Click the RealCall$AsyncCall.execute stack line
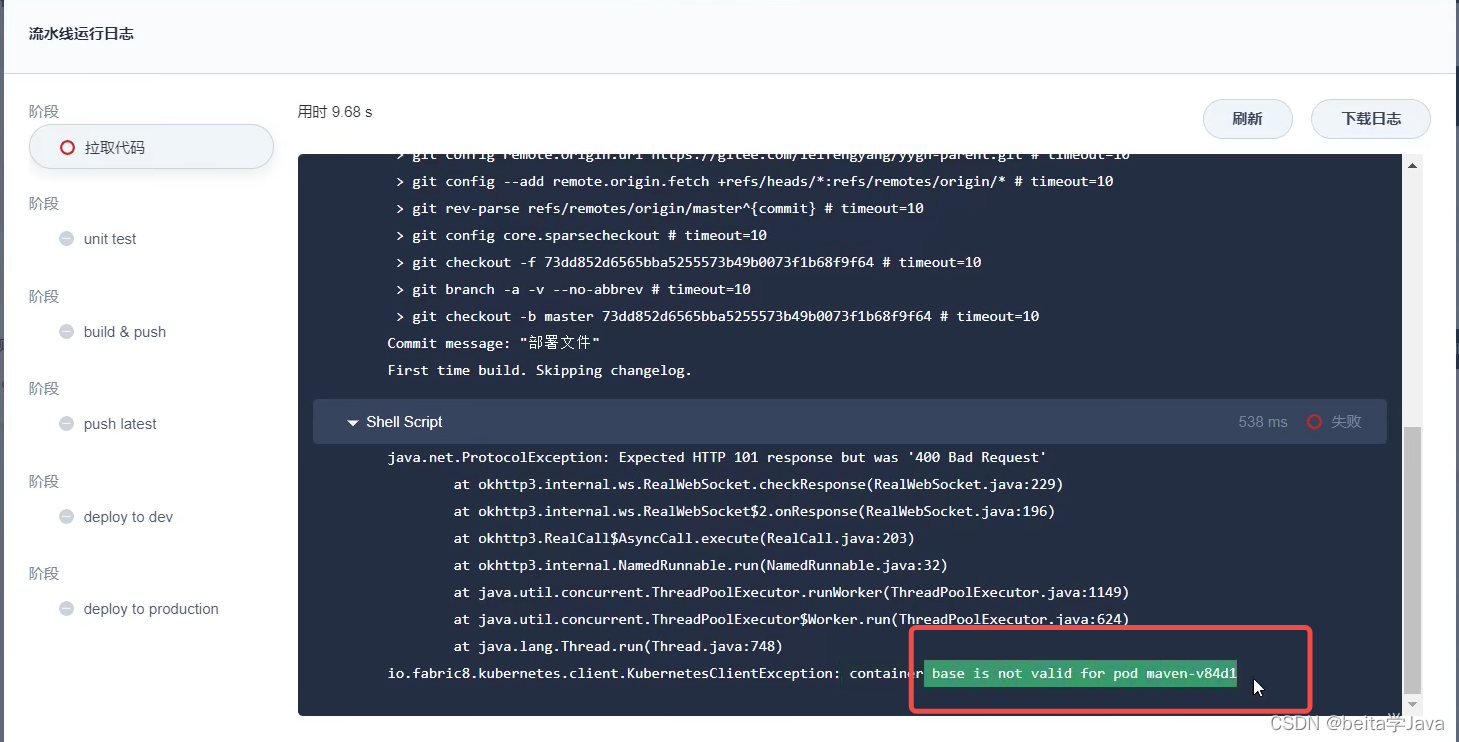Viewport: 1459px width, 742px height. tap(684, 538)
